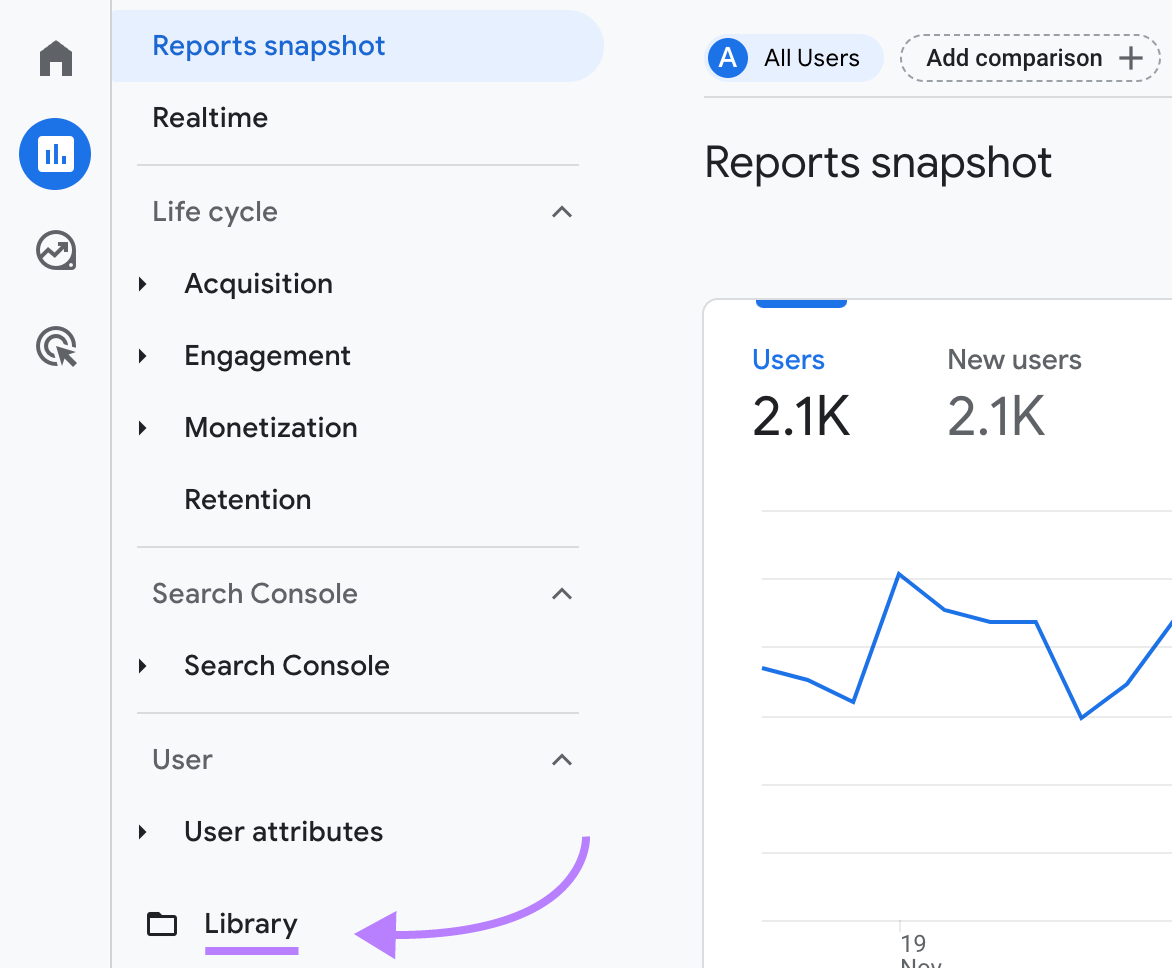This screenshot has width=1172, height=968.
Task: Click the Home icon in the left rail
Action: click(x=54, y=59)
